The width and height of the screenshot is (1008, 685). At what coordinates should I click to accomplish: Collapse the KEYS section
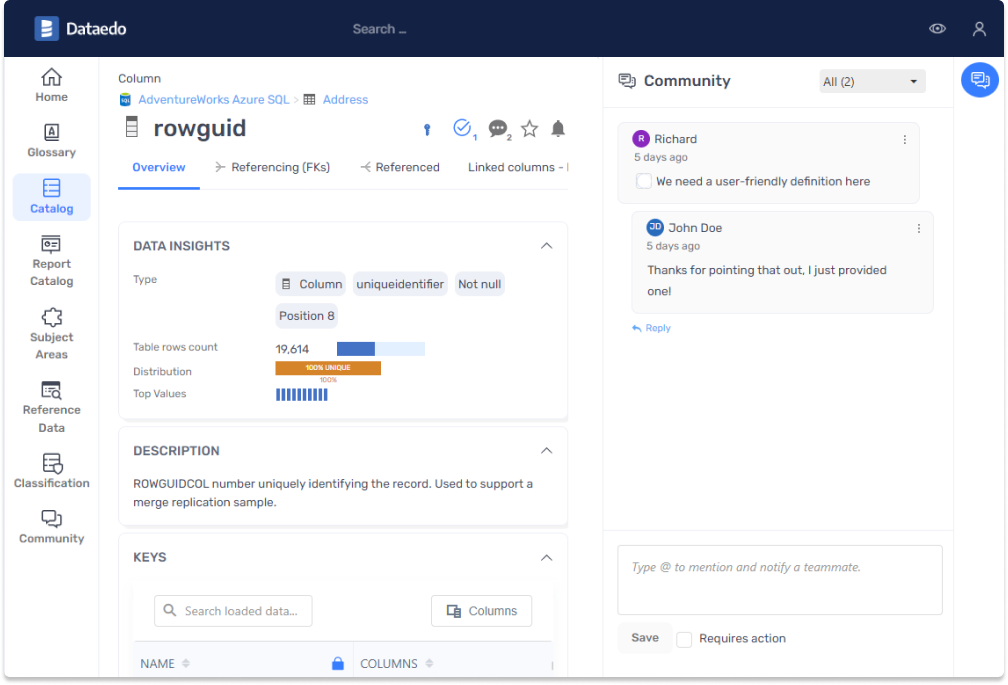pos(546,557)
